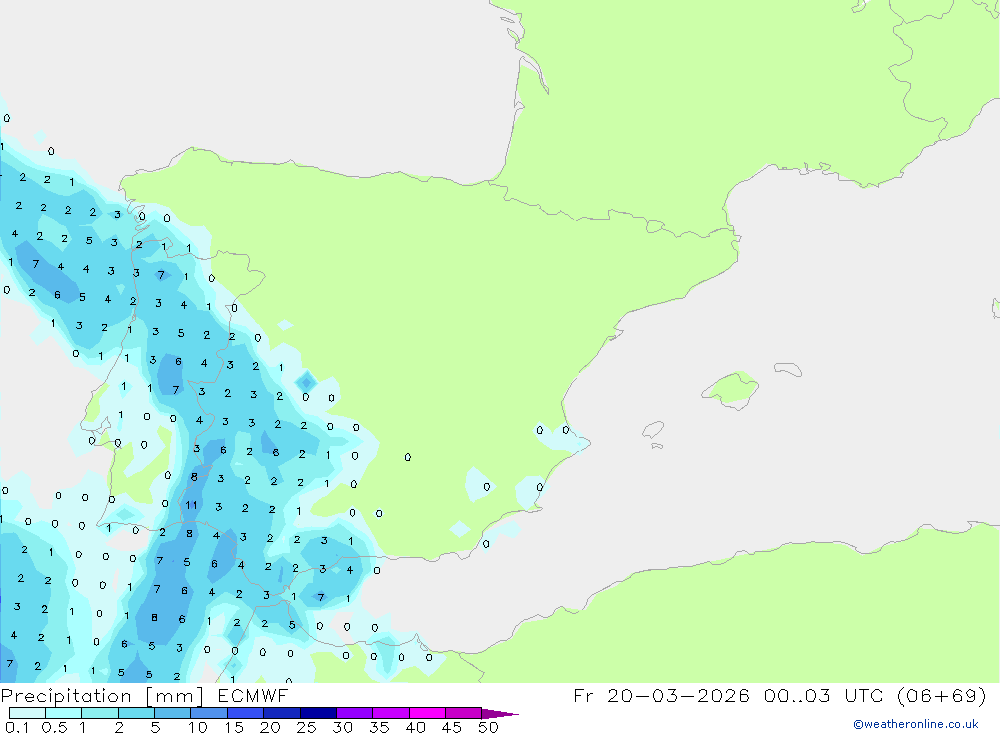
Task: Click the date '20-03-2026' text
Action: click(x=678, y=695)
